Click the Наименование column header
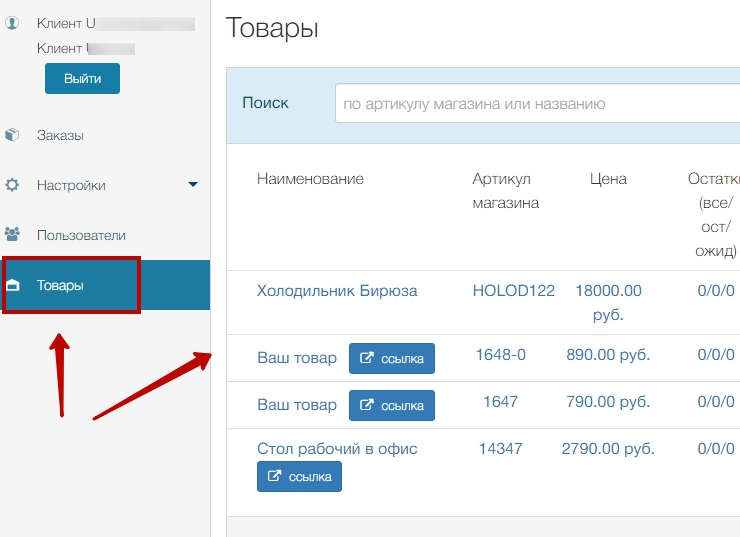Screen dimensions: 740x537 pyautogui.click(x=310, y=179)
